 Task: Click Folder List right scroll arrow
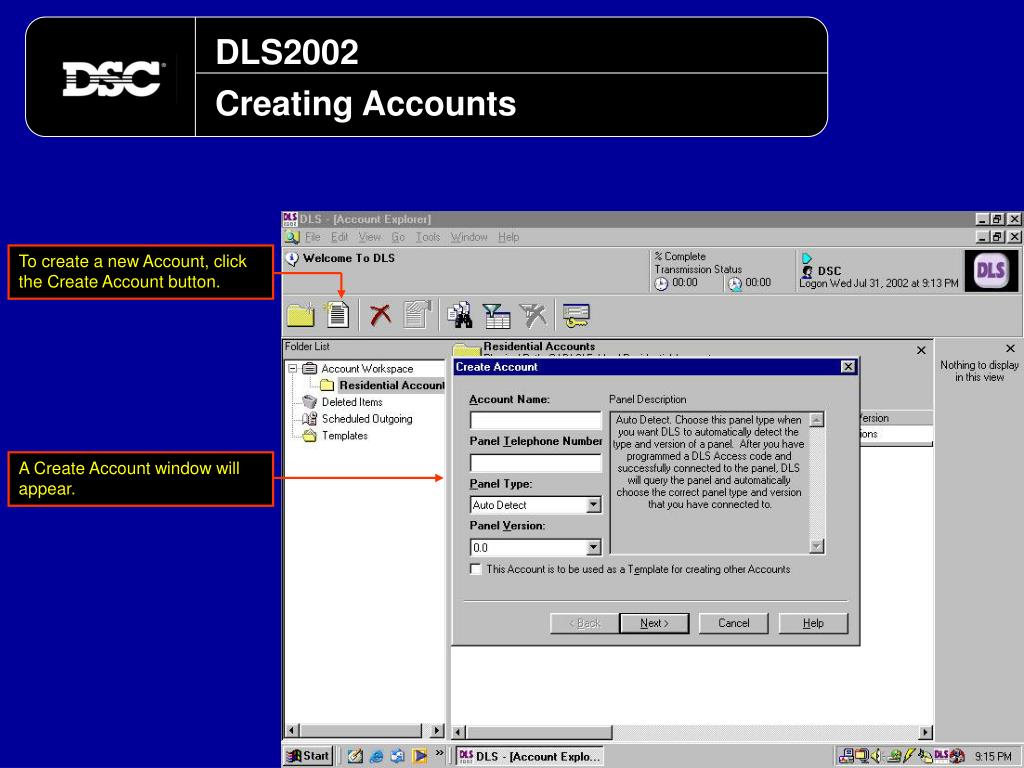pos(436,730)
